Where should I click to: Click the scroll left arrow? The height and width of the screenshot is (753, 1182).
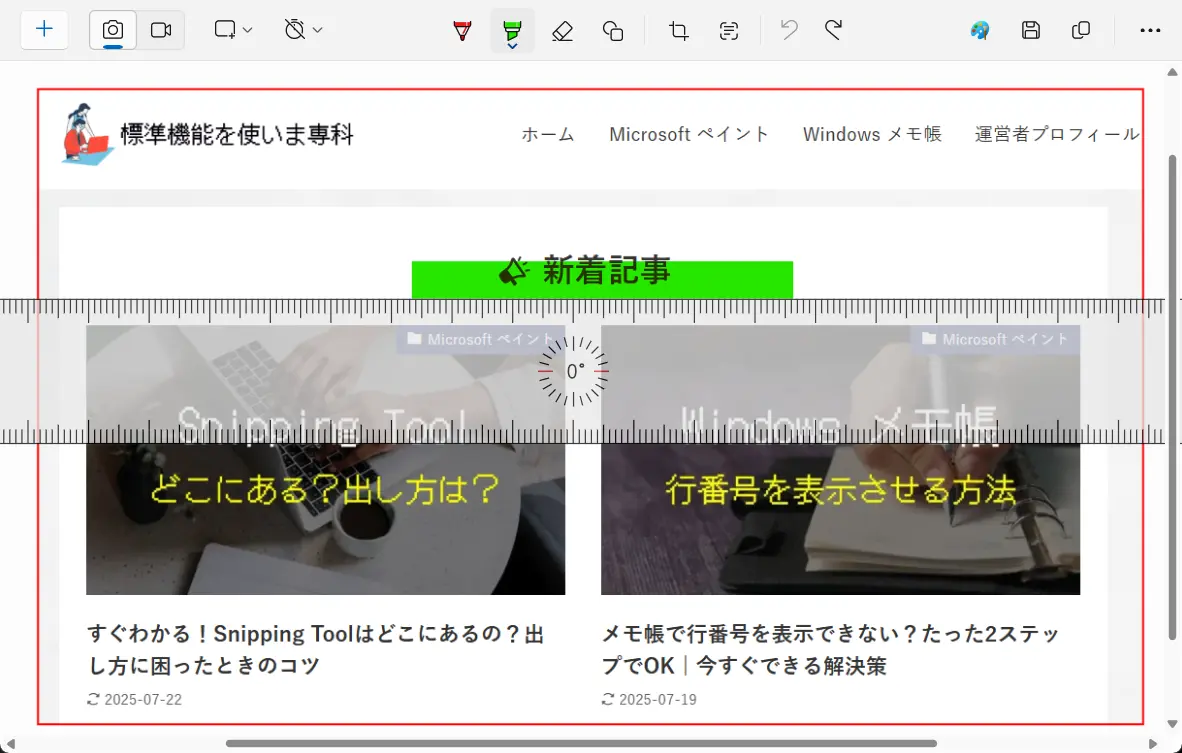click(x=11, y=744)
